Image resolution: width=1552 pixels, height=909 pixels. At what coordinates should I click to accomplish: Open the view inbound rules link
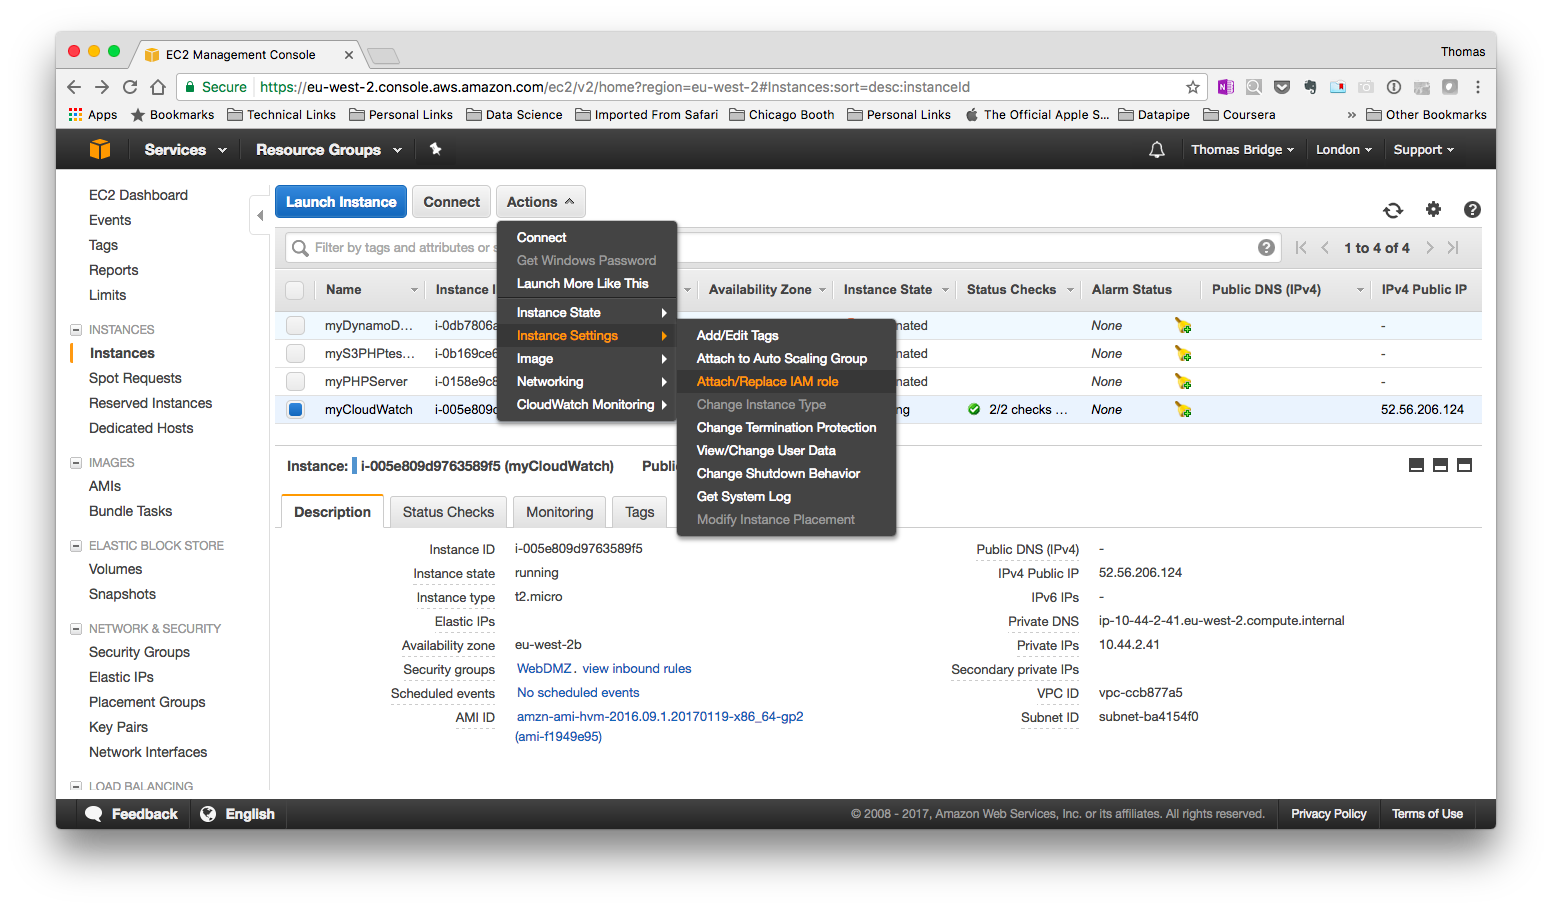click(x=637, y=669)
